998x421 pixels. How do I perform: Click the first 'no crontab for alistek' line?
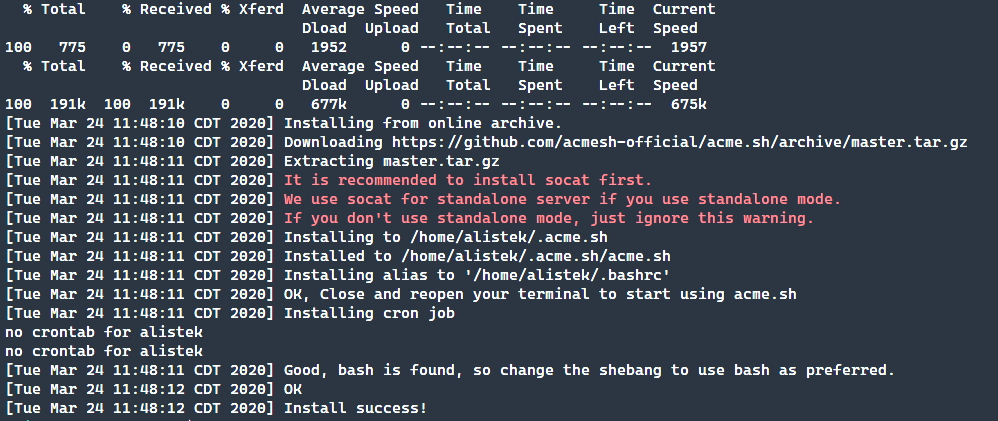click(x=104, y=332)
